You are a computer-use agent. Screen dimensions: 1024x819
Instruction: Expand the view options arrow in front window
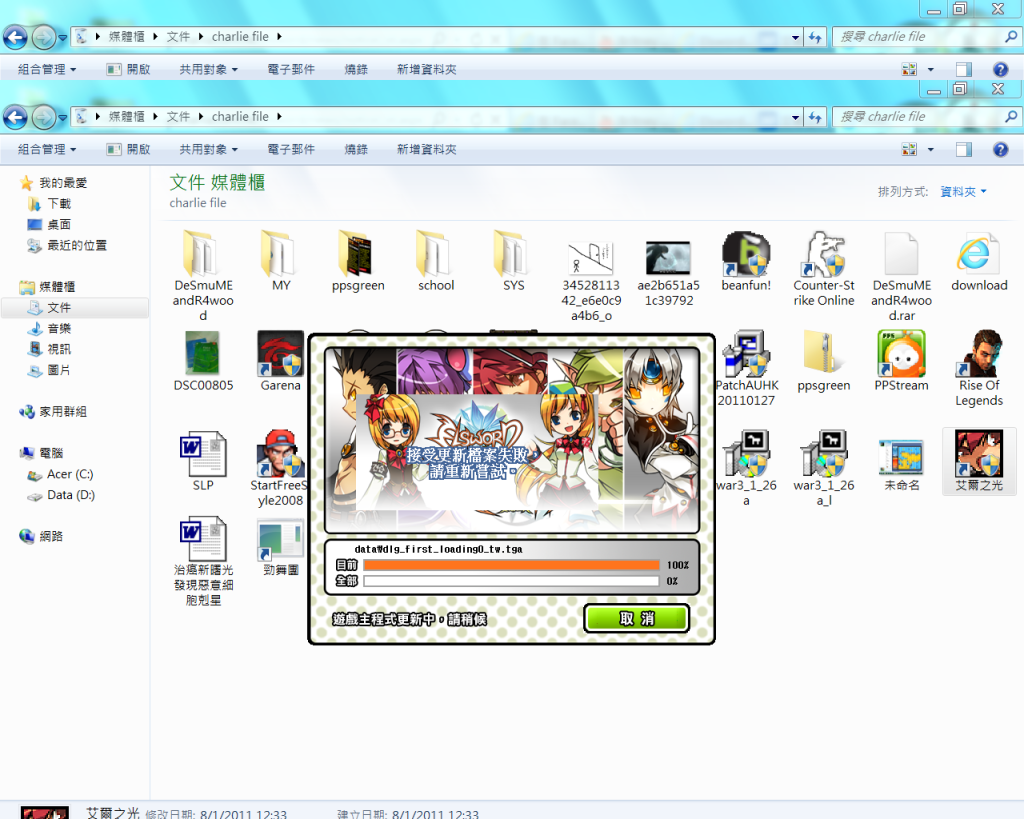pos(931,150)
